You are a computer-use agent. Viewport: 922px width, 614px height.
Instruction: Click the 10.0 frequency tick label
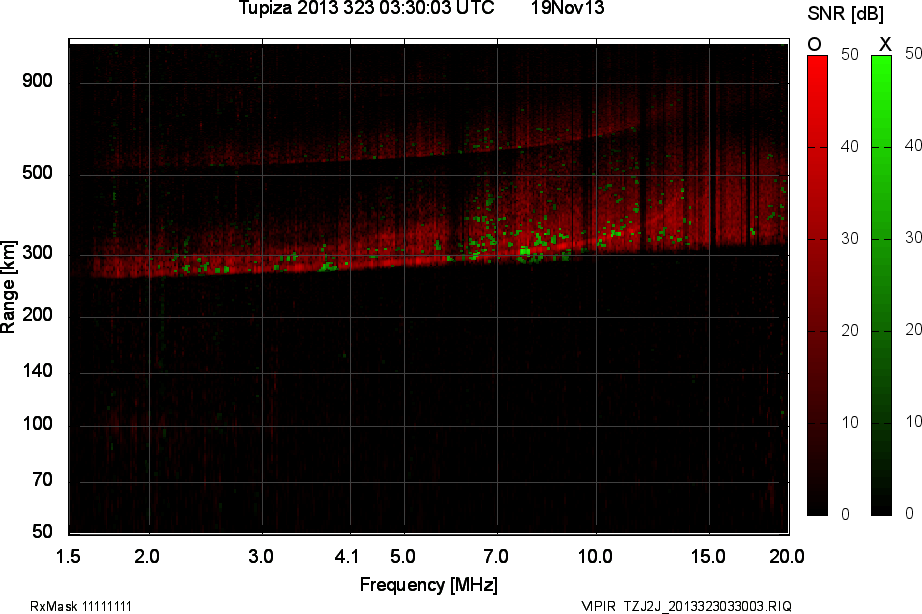[x=595, y=556]
